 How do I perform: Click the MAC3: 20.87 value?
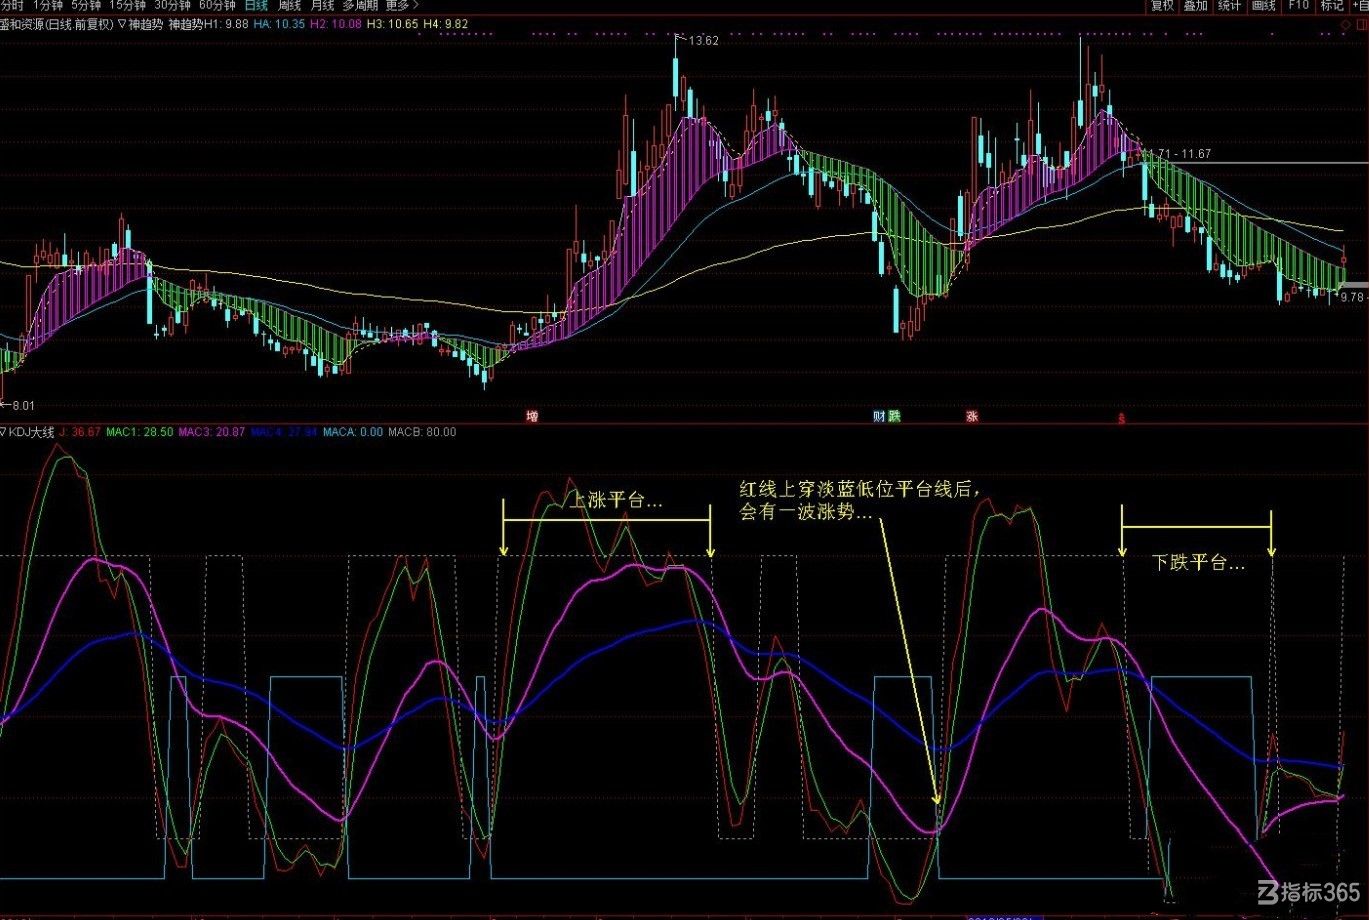[x=212, y=432]
